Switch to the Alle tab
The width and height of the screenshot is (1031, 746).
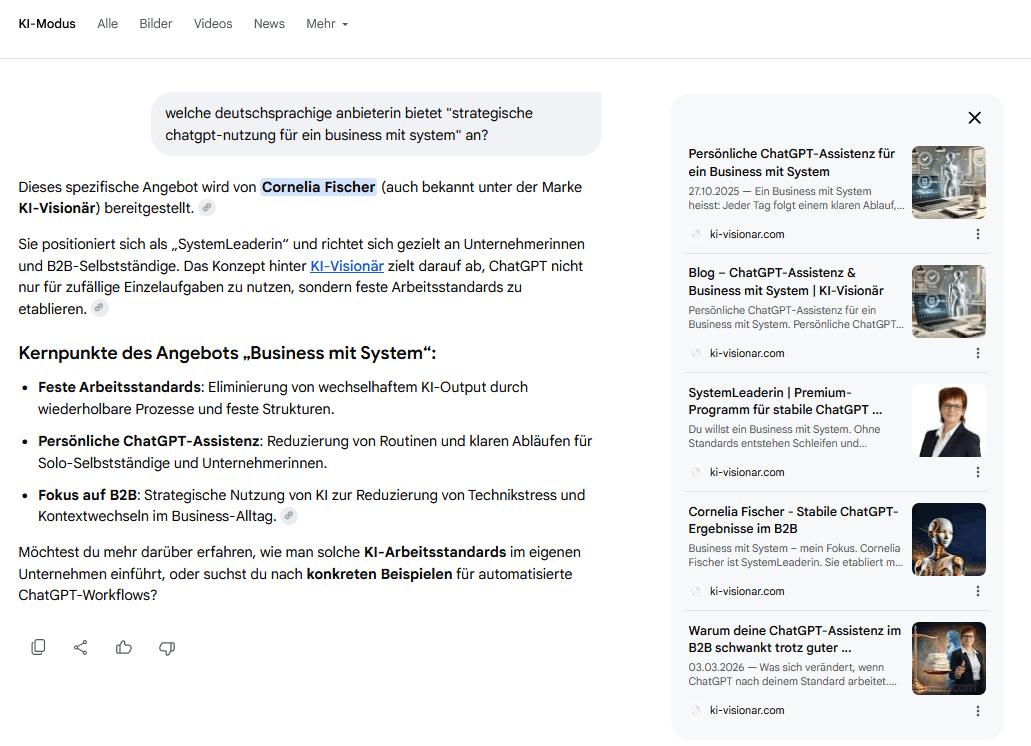coord(108,24)
